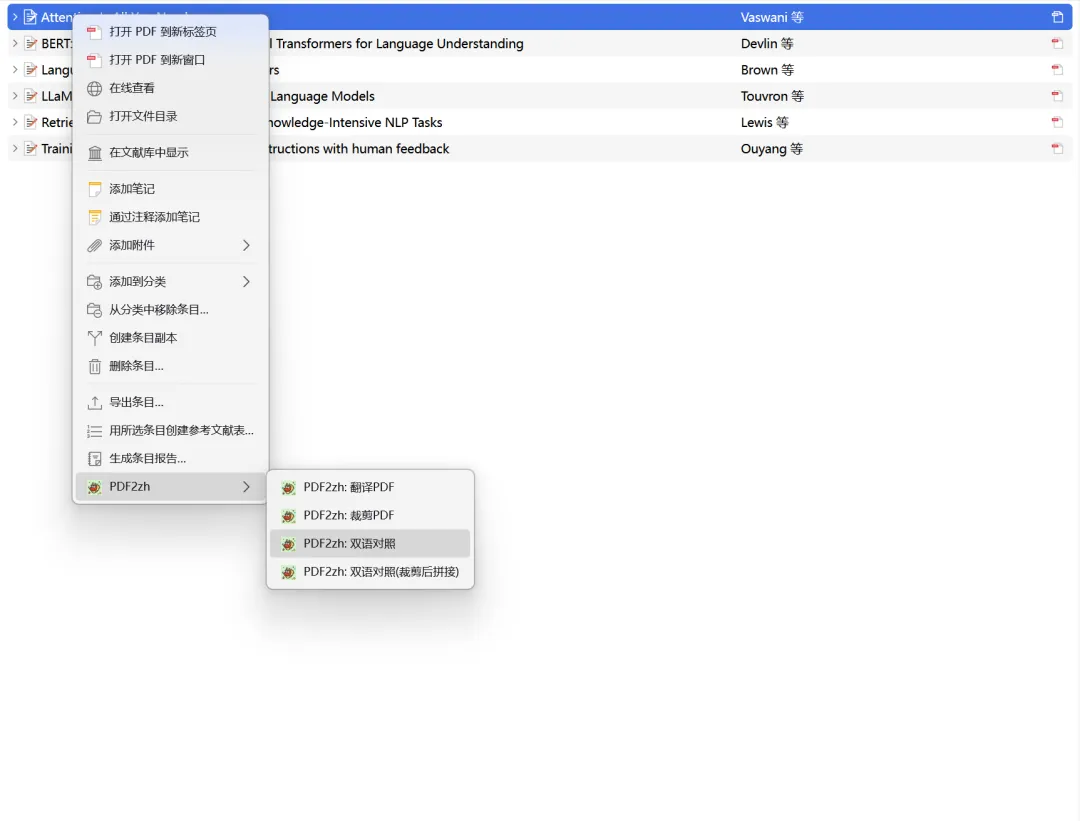Click the report icon for 生成条目报告

click(94, 459)
